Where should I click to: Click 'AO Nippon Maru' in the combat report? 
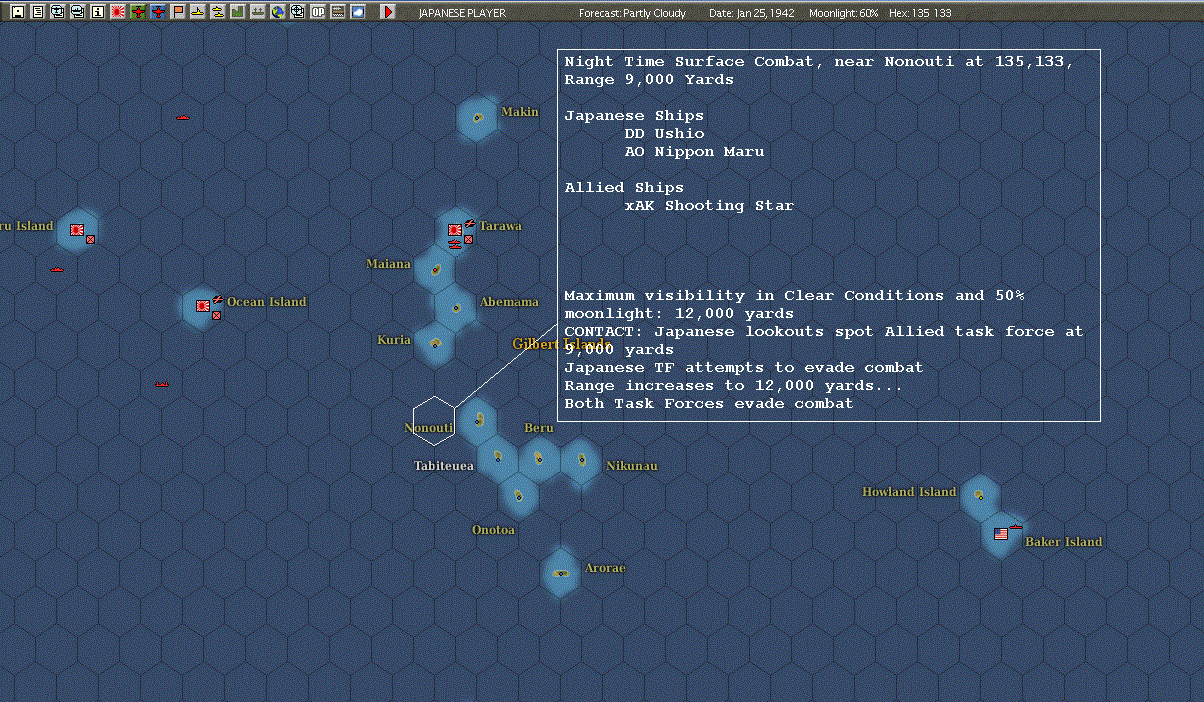click(x=694, y=152)
